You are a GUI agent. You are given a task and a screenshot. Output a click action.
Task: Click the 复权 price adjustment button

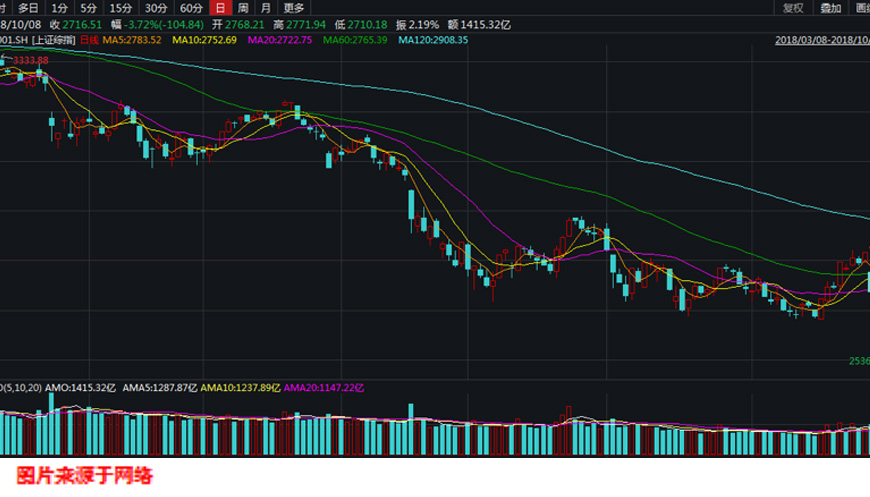(793, 8)
